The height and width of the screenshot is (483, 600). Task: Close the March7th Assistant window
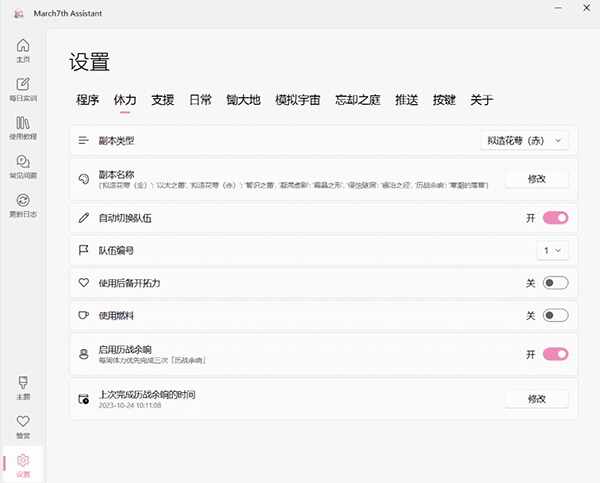click(x=586, y=8)
